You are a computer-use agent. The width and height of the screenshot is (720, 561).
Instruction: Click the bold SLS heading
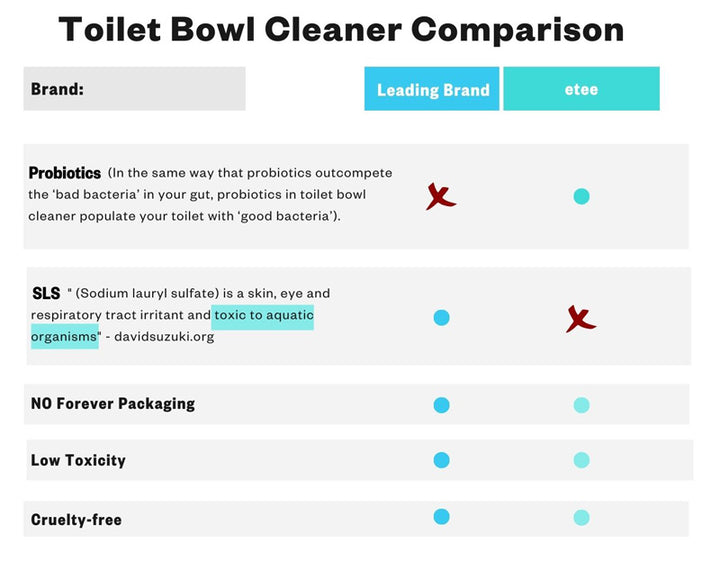point(46,293)
